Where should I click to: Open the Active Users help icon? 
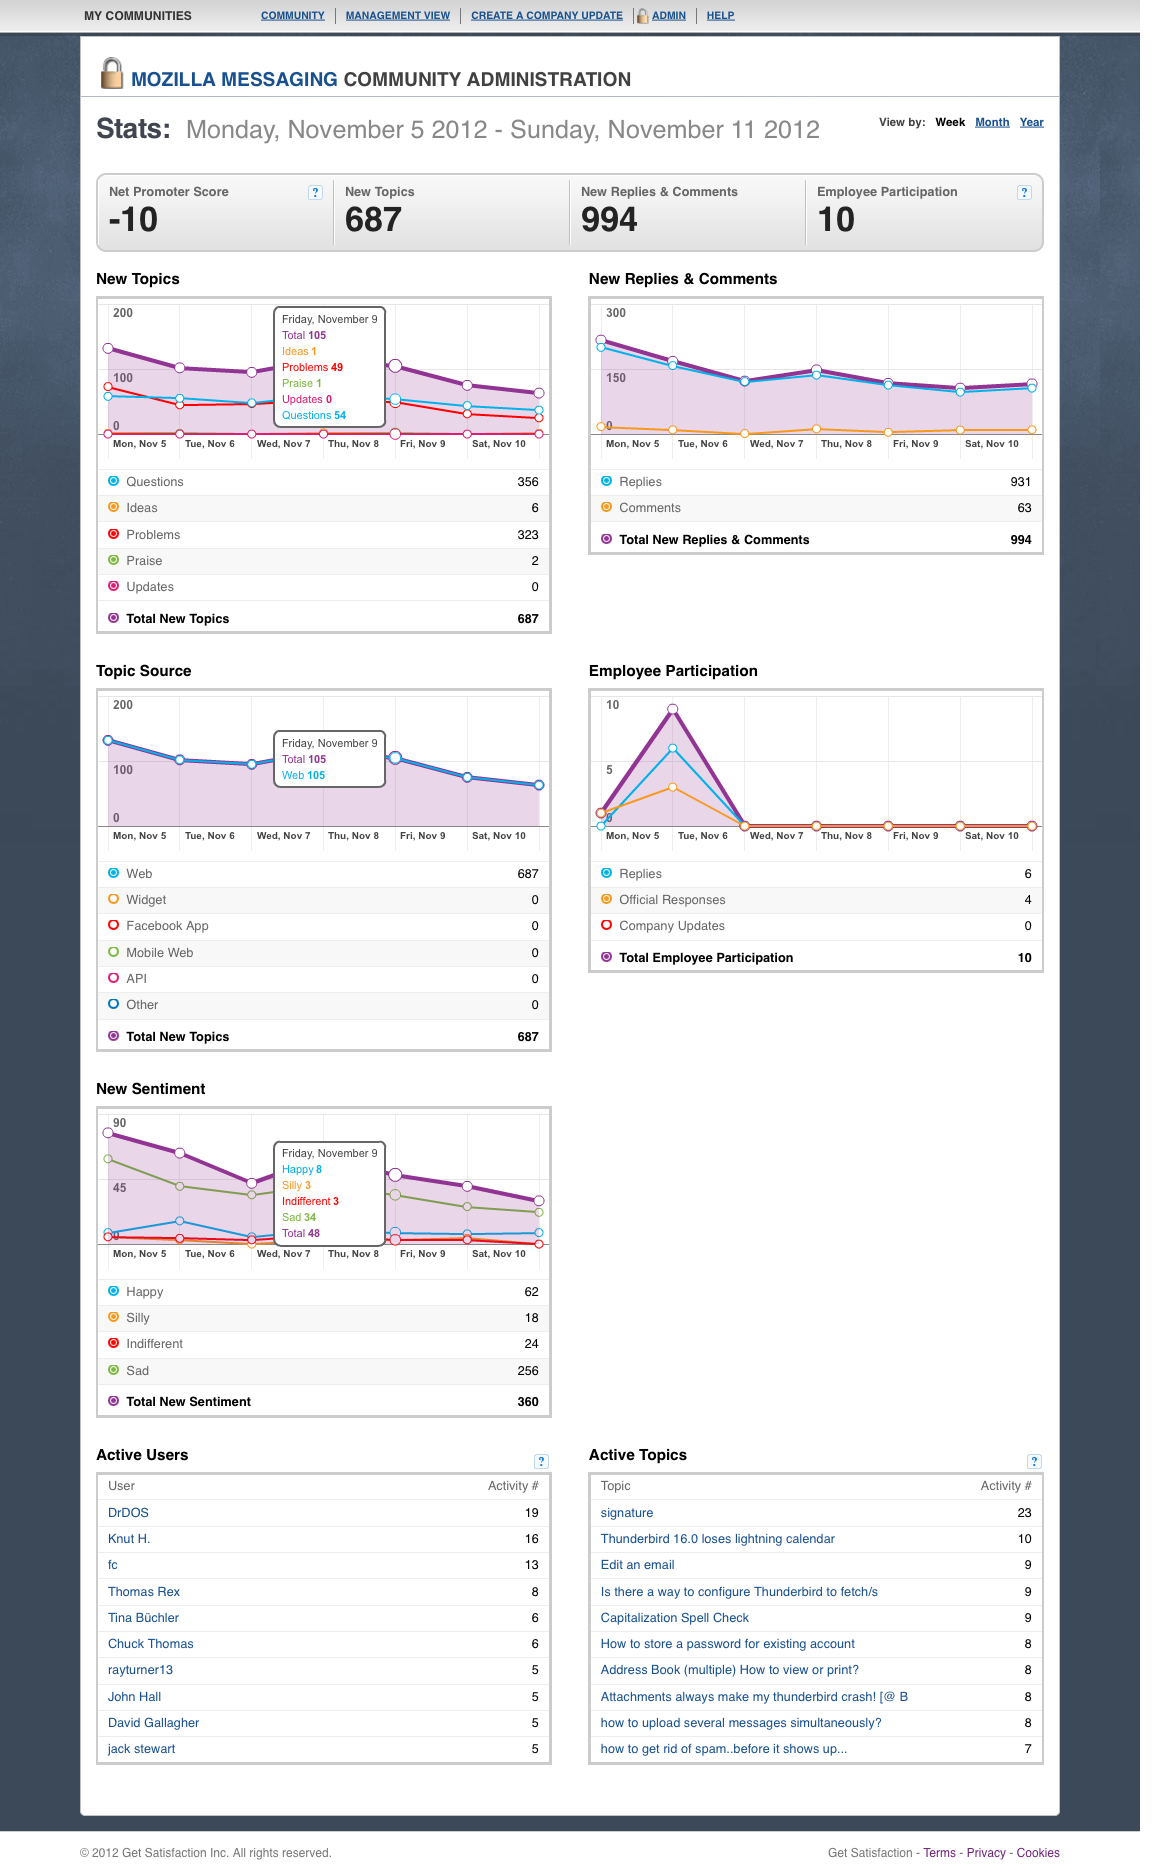pyautogui.click(x=541, y=1461)
